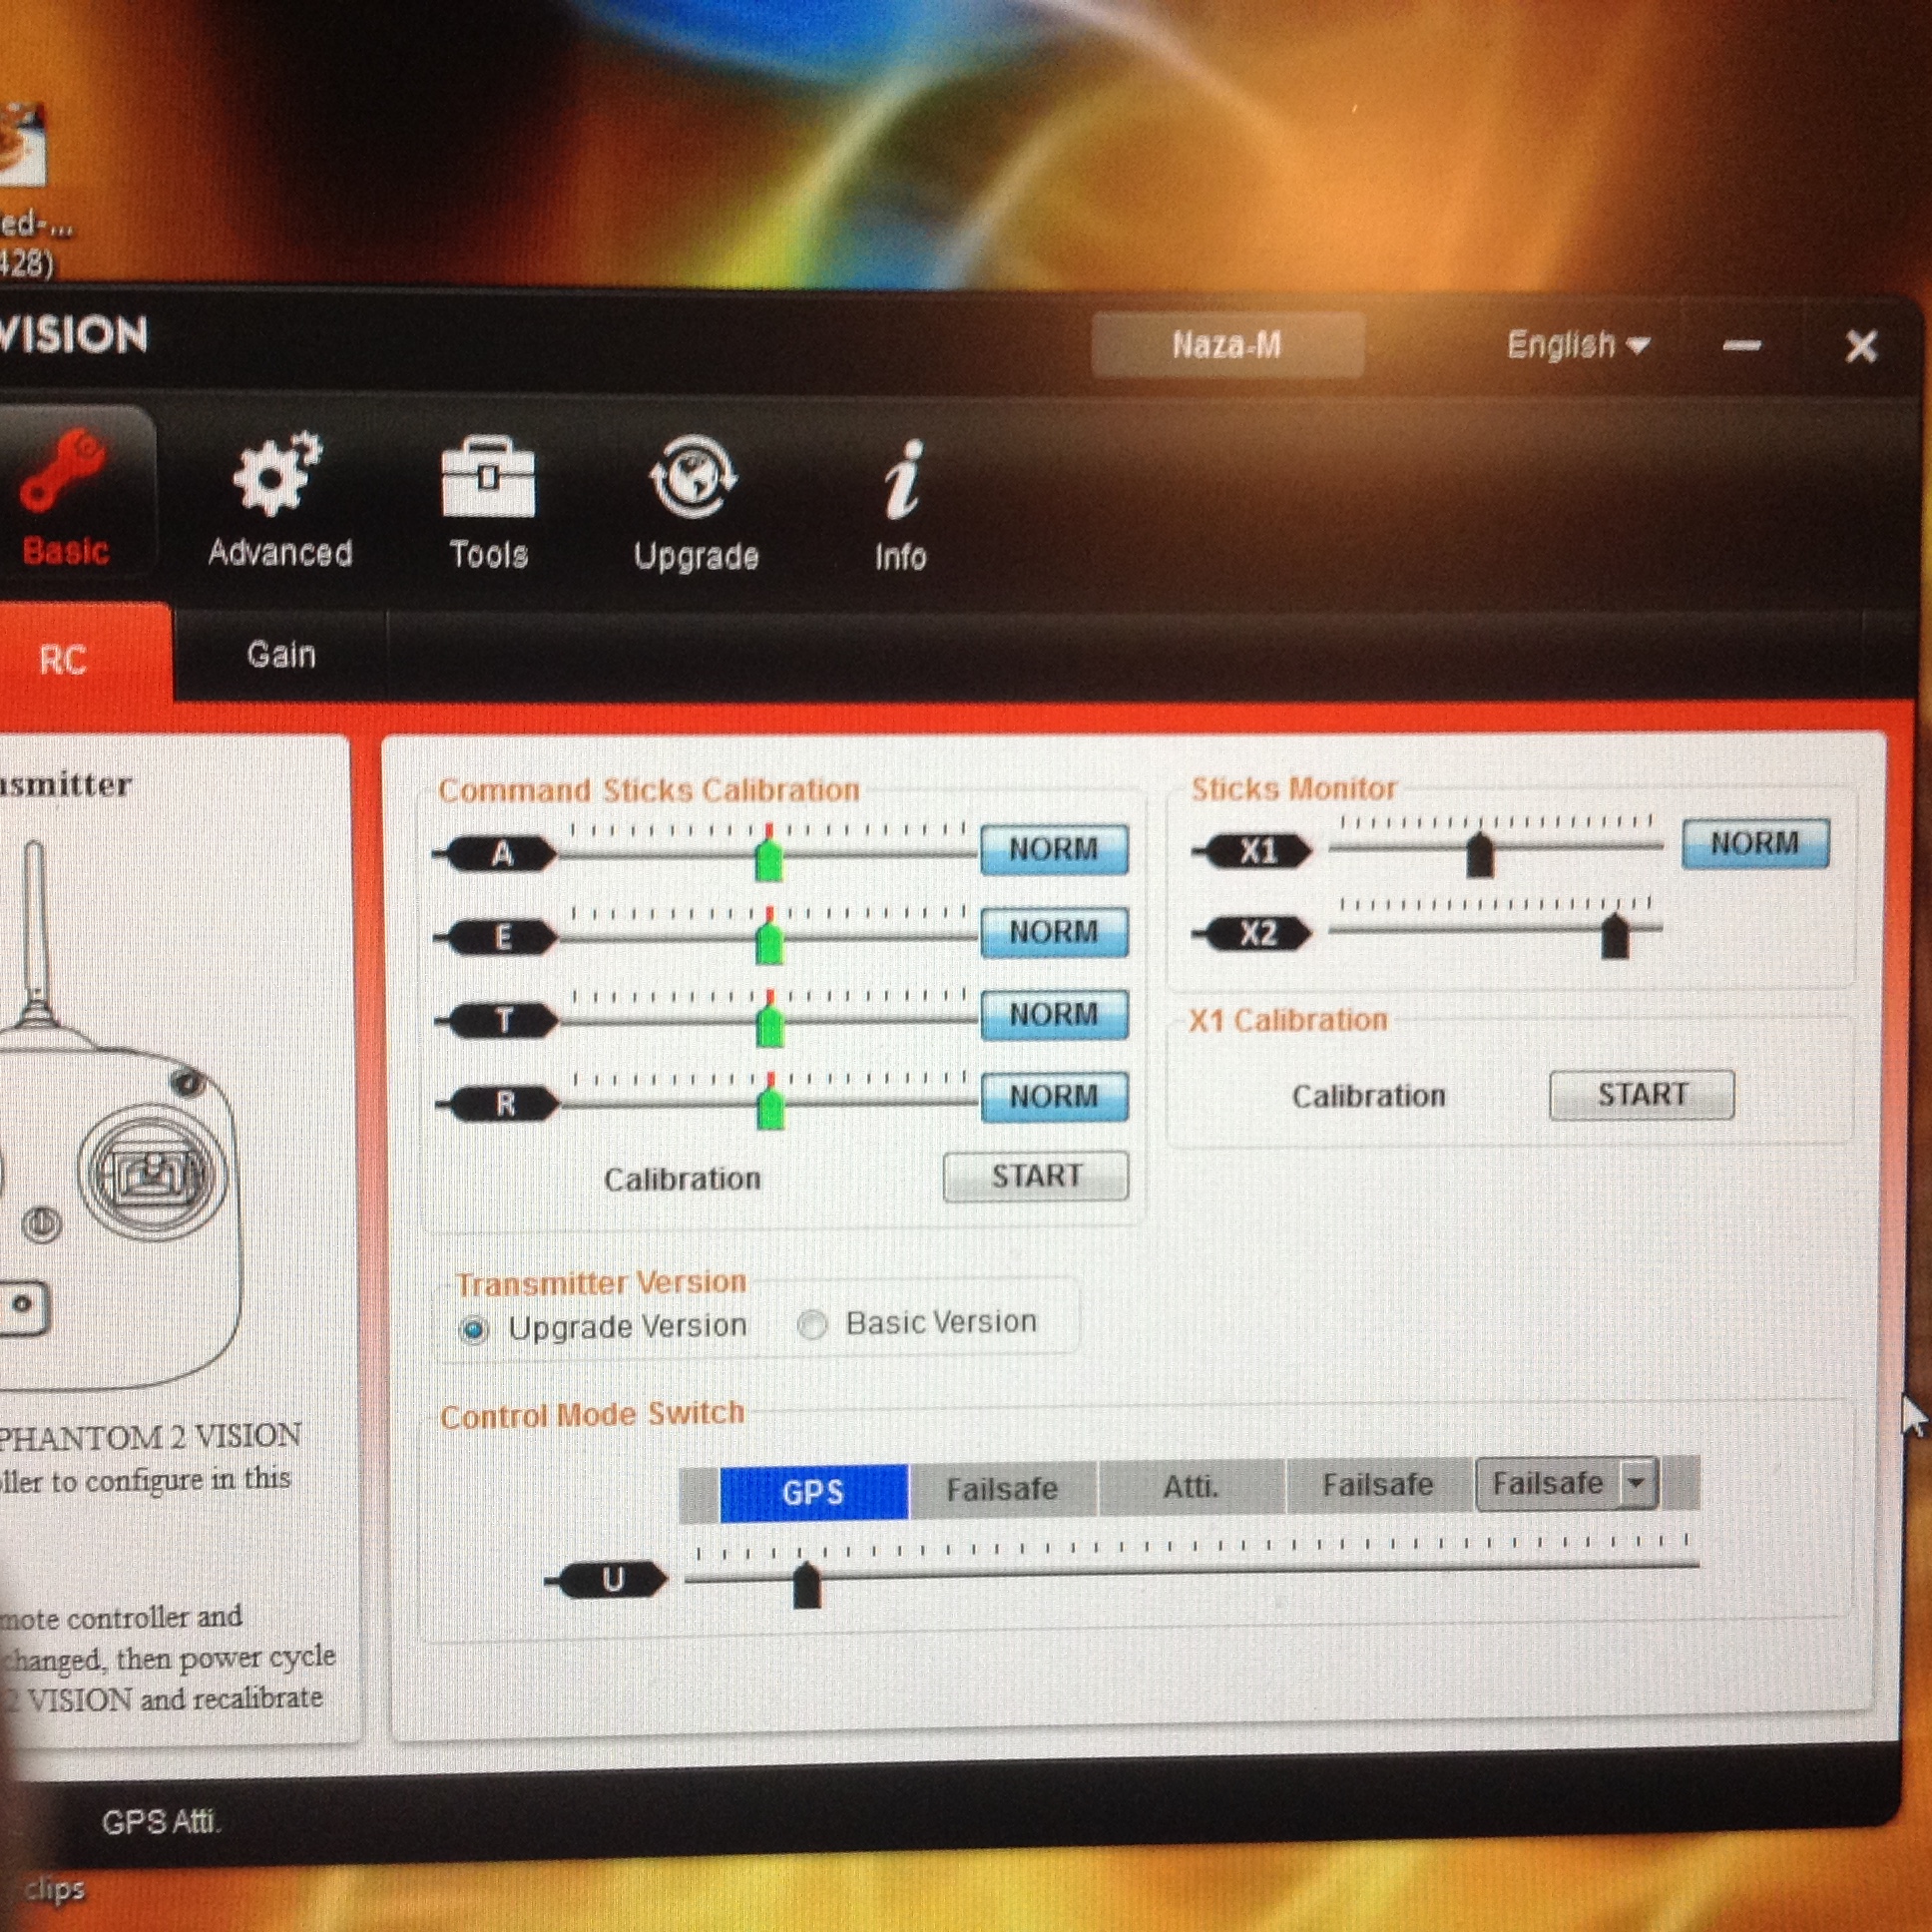Screen dimensions: 1932x1932
Task: Click the Control Mode Switch heading
Action: click(592, 1415)
